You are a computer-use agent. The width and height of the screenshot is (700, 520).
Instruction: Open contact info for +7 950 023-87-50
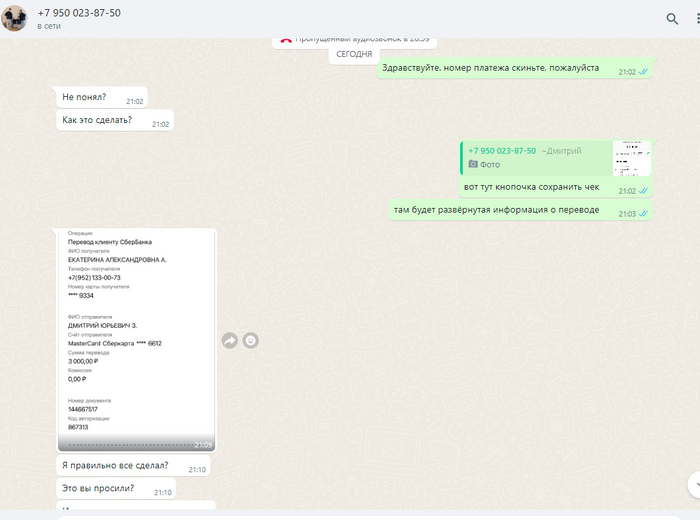click(79, 13)
